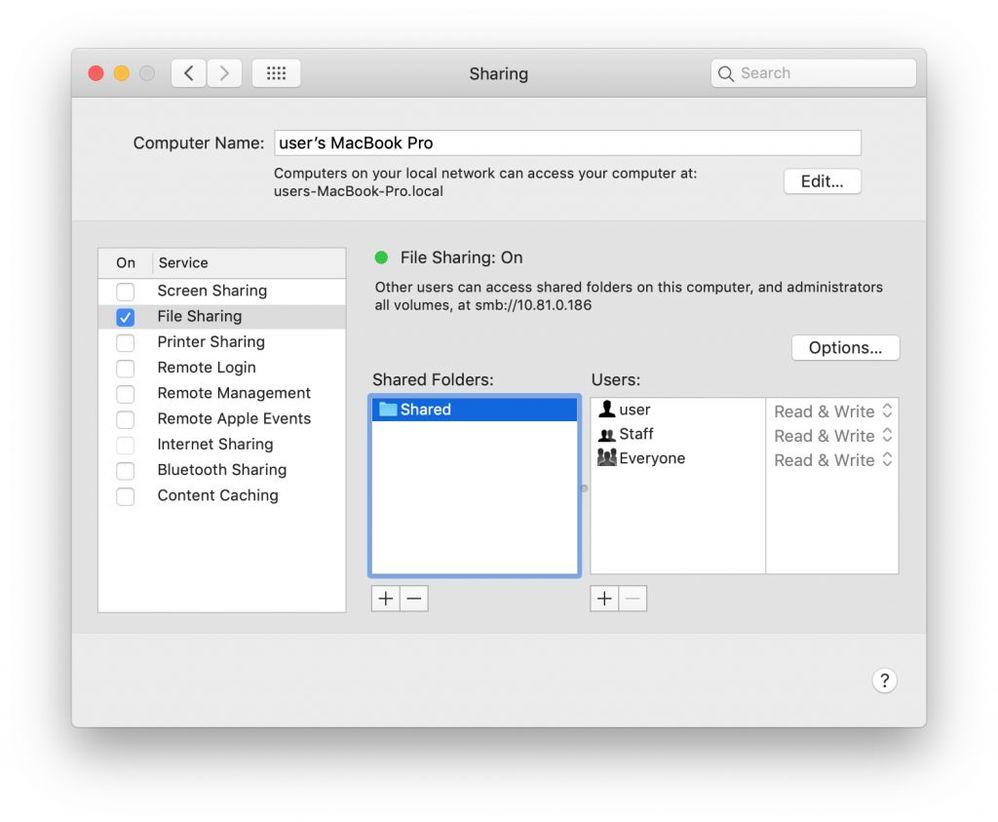Viewport: 998px width, 822px height.
Task: Show all preferences grid icon
Action: (276, 73)
